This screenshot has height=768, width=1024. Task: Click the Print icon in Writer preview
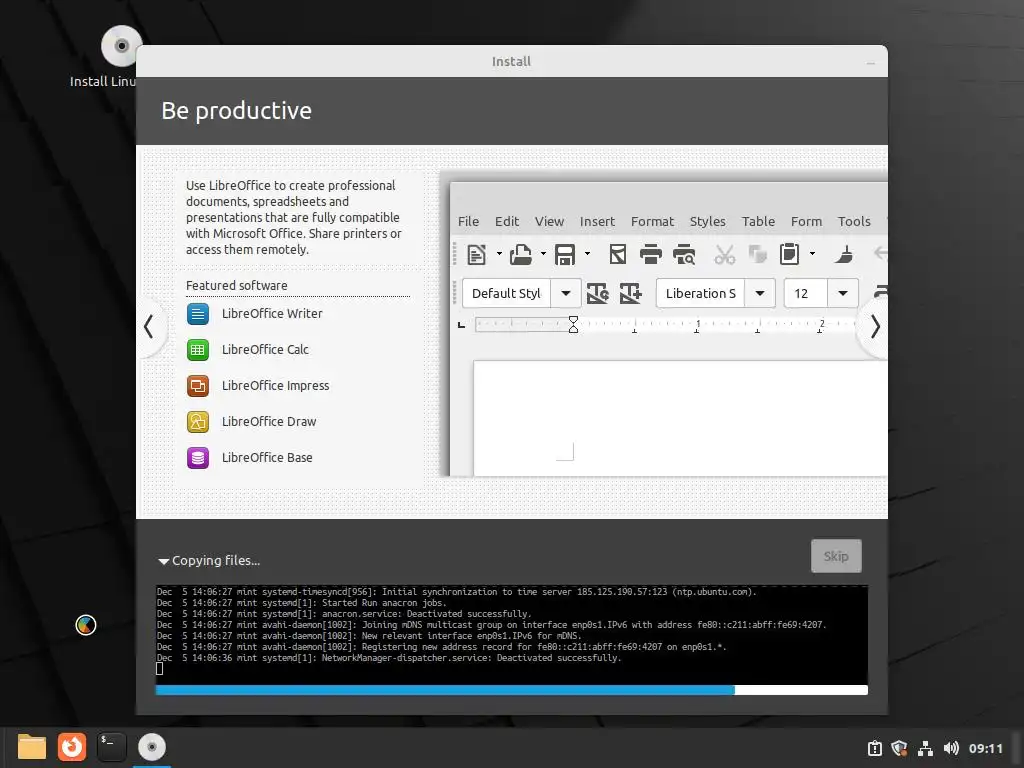(x=650, y=254)
